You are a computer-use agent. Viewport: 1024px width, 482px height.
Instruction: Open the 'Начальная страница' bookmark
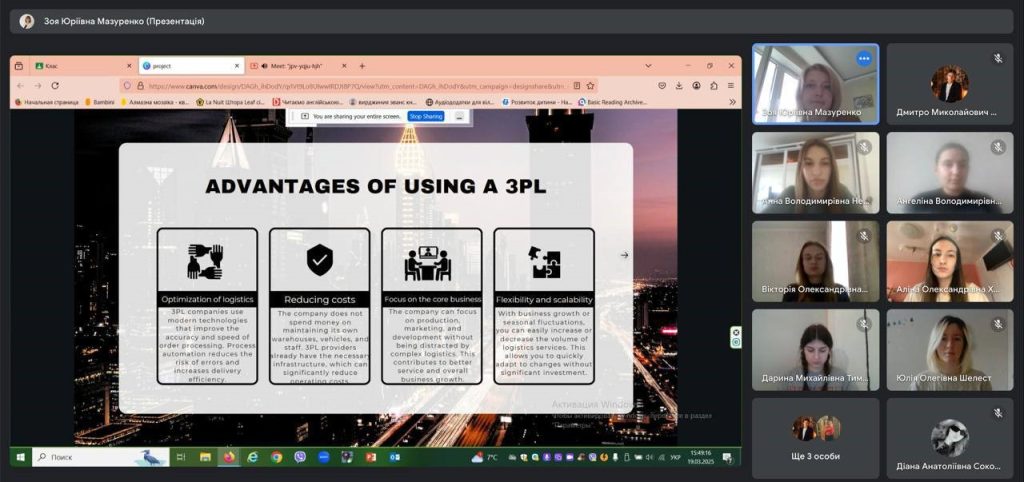click(x=46, y=101)
